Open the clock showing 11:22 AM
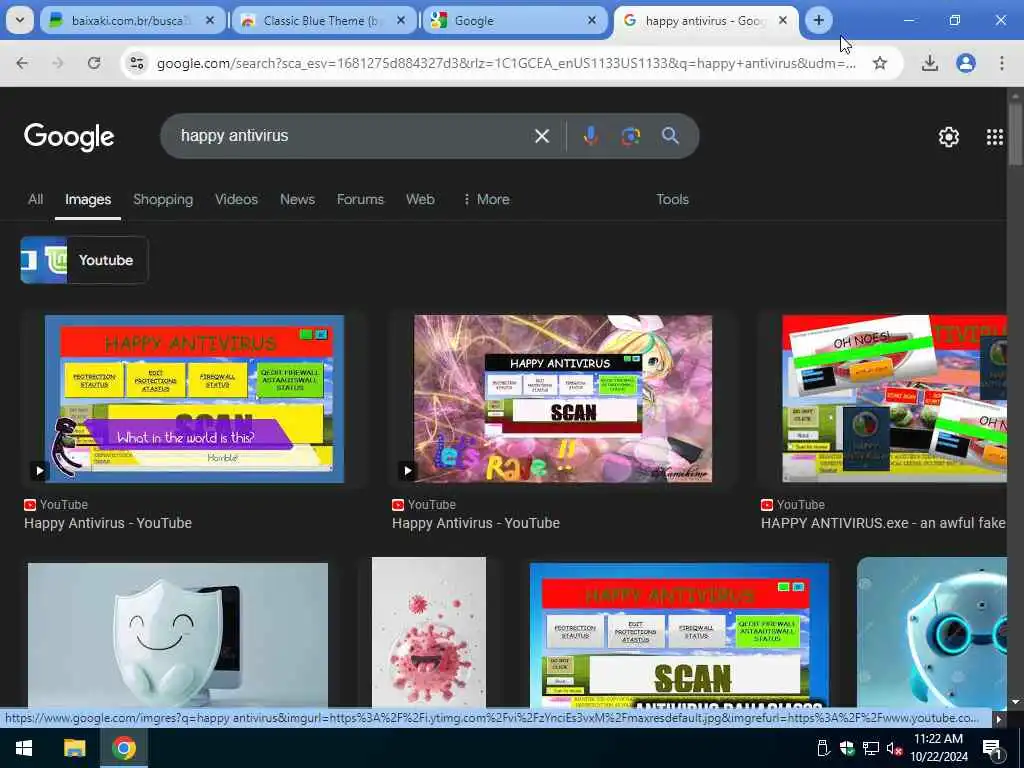Screen dimensions: 1024x768 938,748
